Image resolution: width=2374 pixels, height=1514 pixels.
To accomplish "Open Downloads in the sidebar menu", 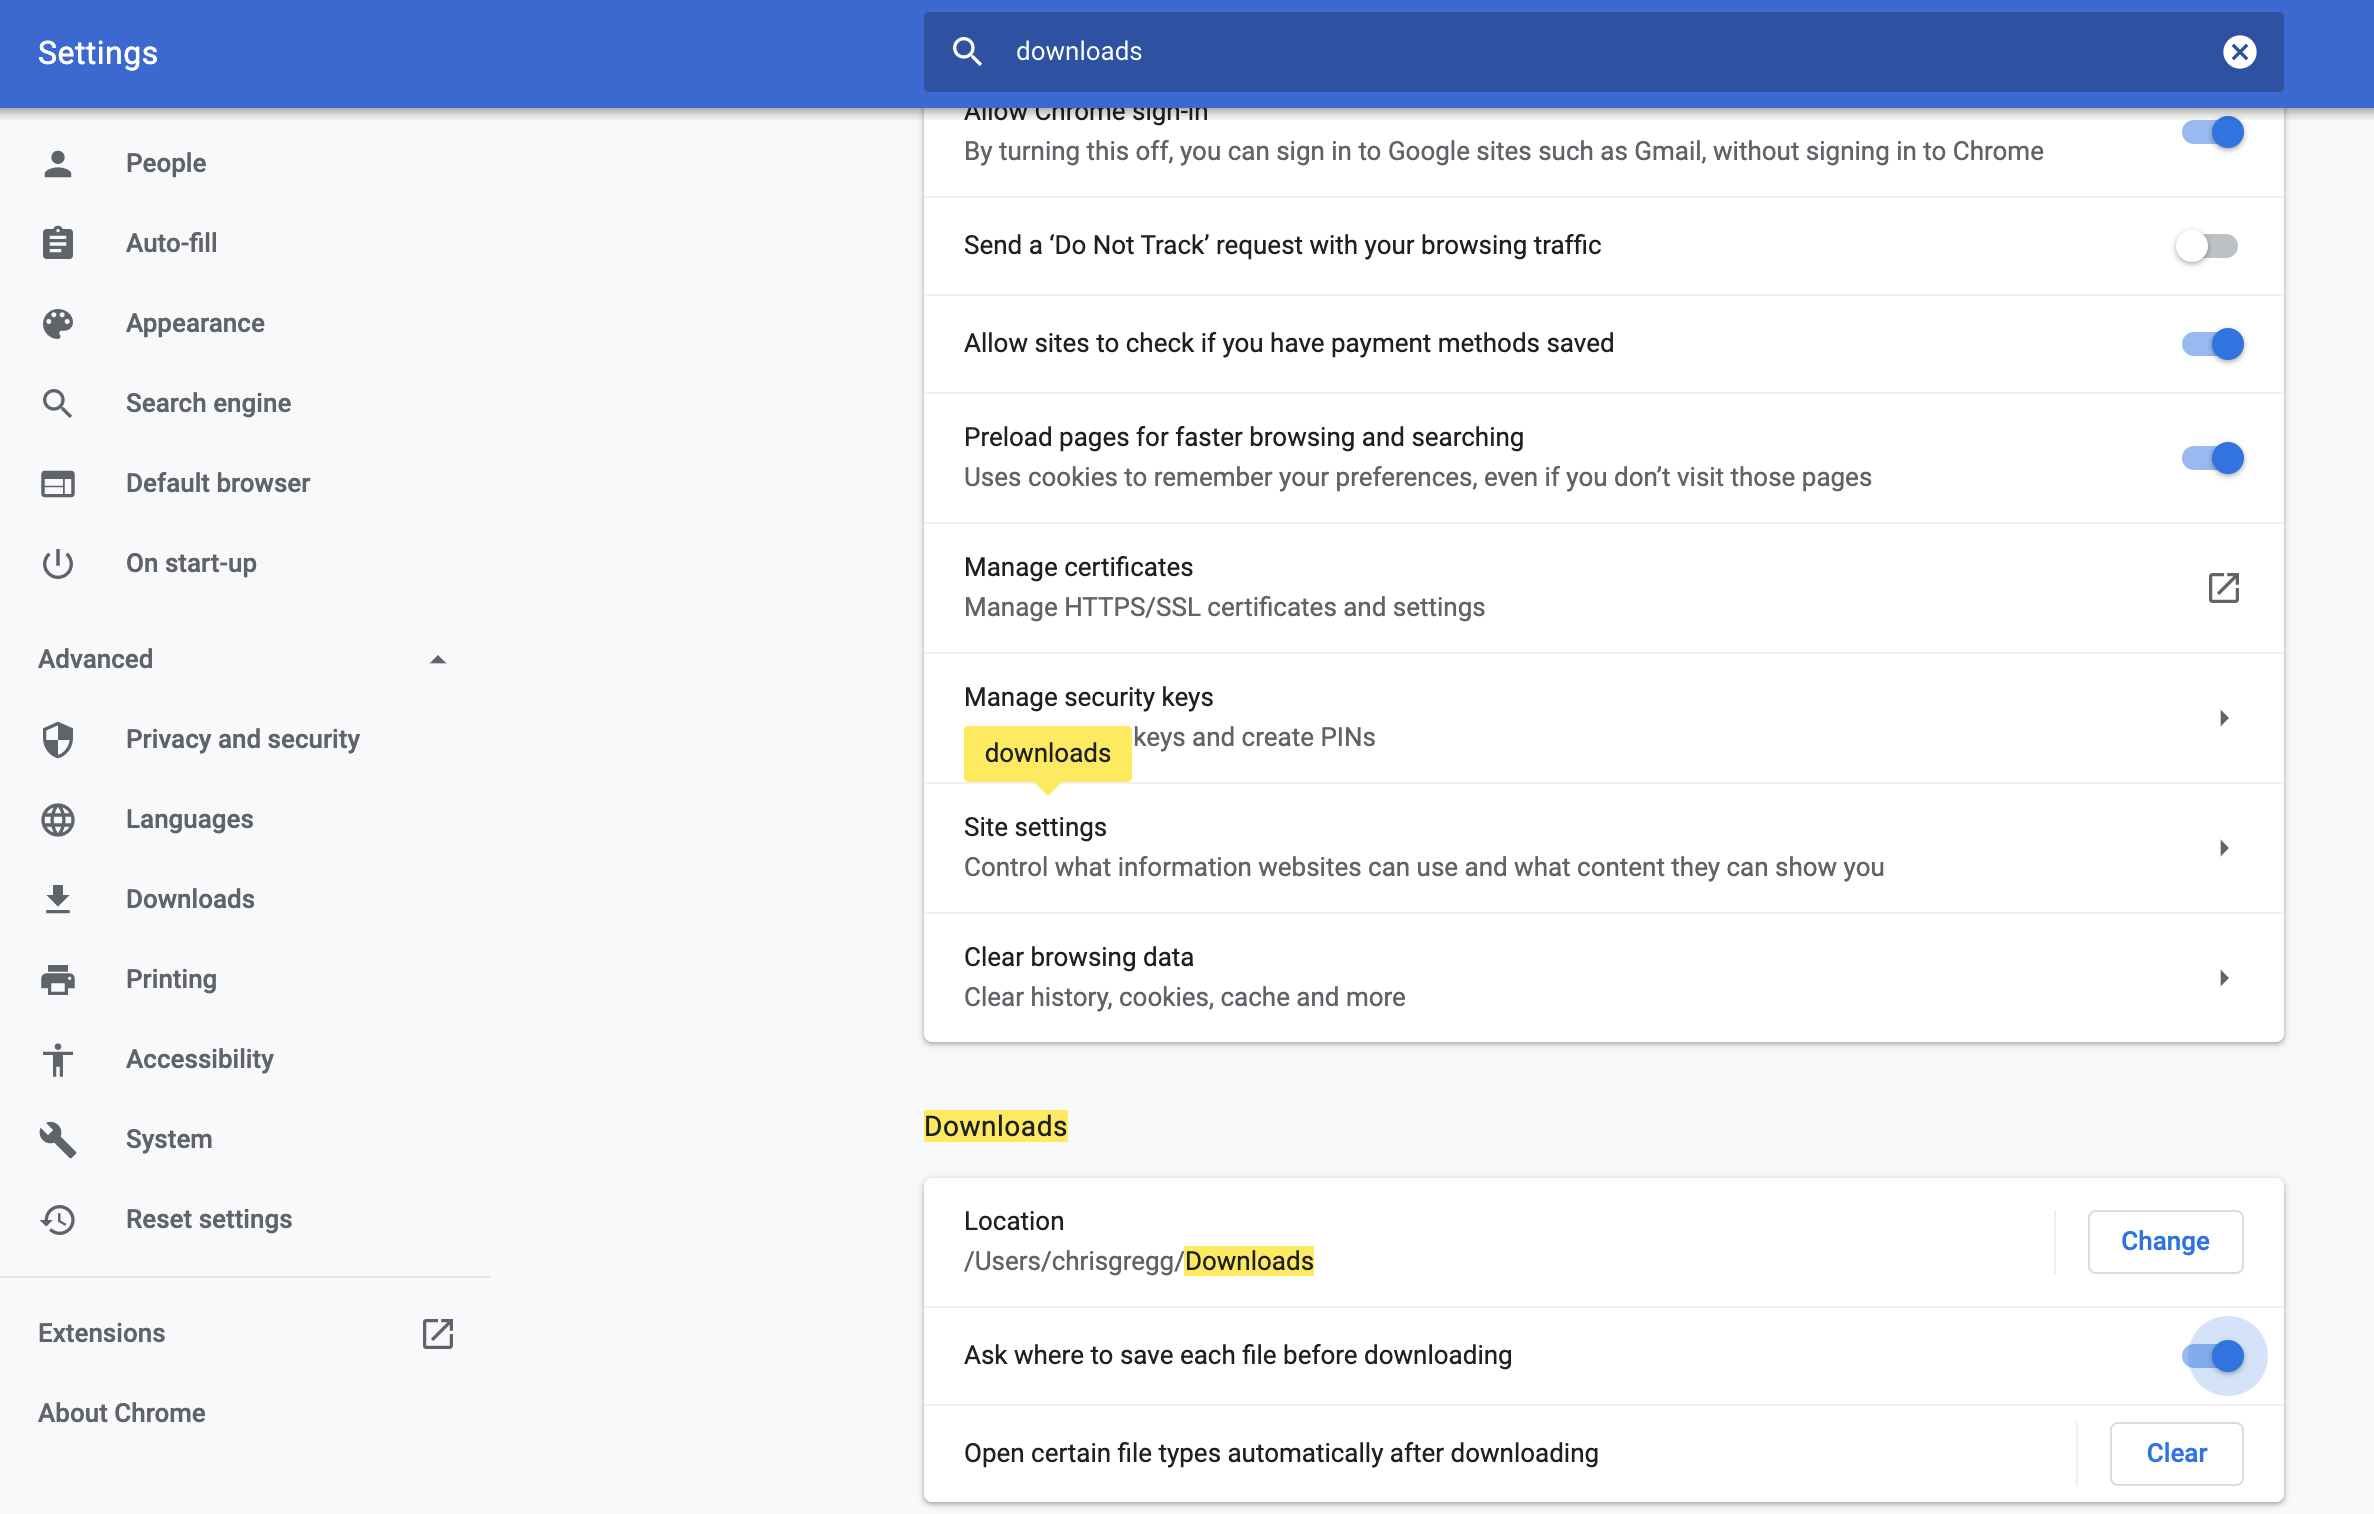I will point(190,899).
